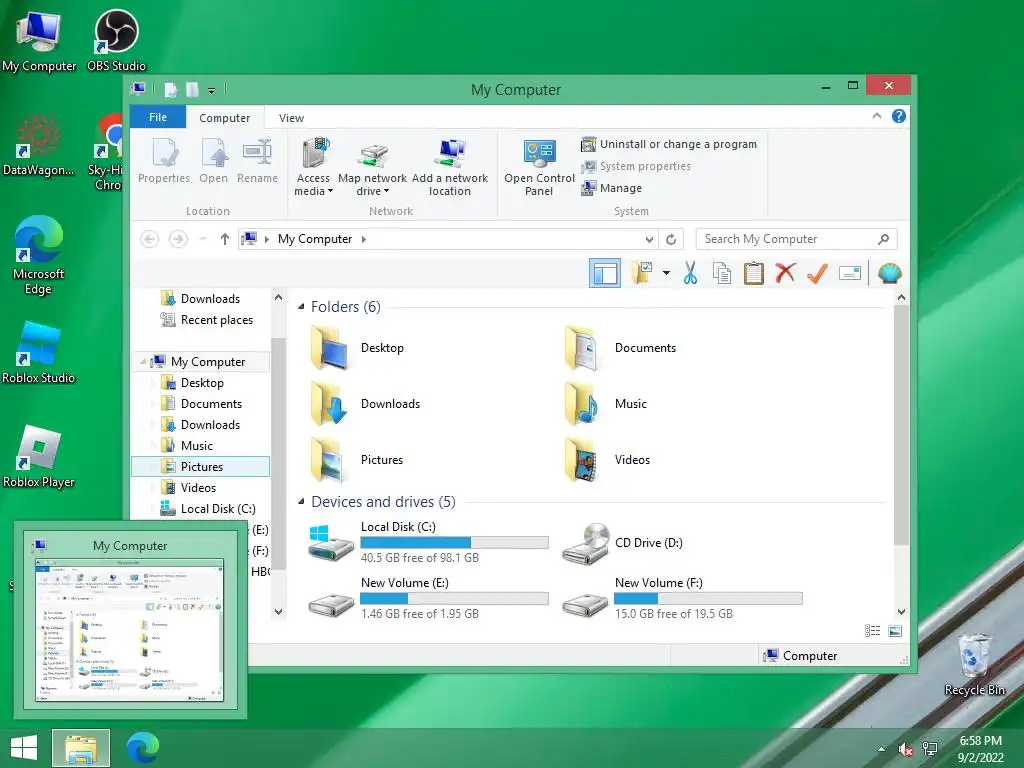Collapse the Folders (6) group
Image resolution: width=1024 pixels, height=768 pixels.
click(x=301, y=306)
